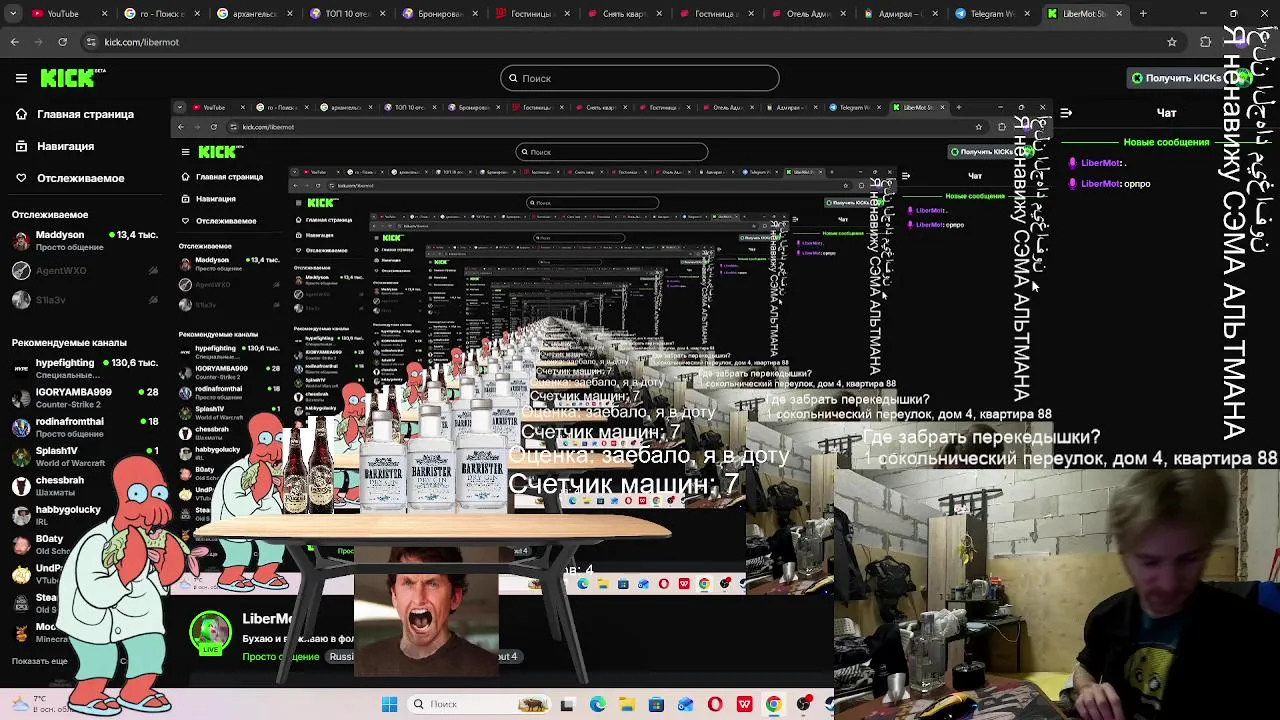Click Отслеживаемое heart icon
1280x720 pixels.
click(x=21, y=178)
